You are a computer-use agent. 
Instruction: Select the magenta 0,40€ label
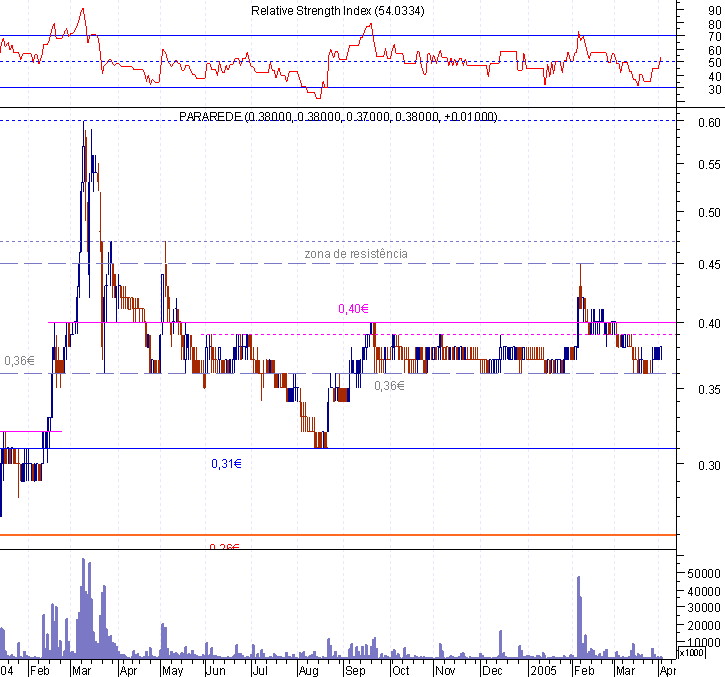point(353,308)
